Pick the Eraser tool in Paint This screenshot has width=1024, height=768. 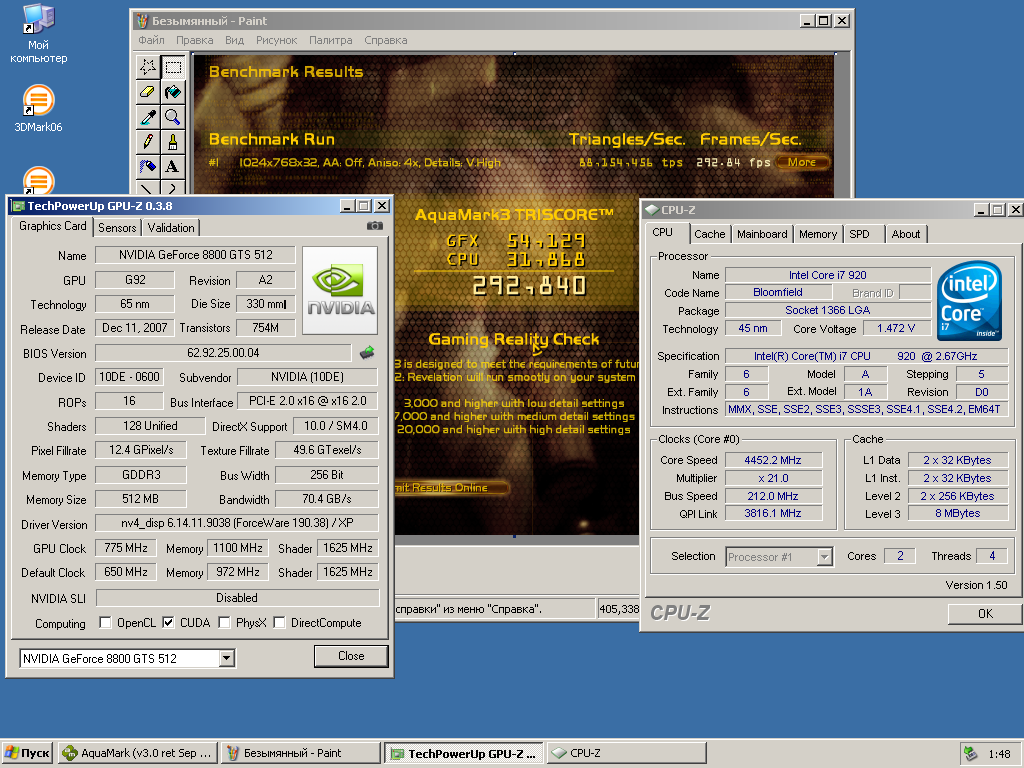[x=148, y=92]
